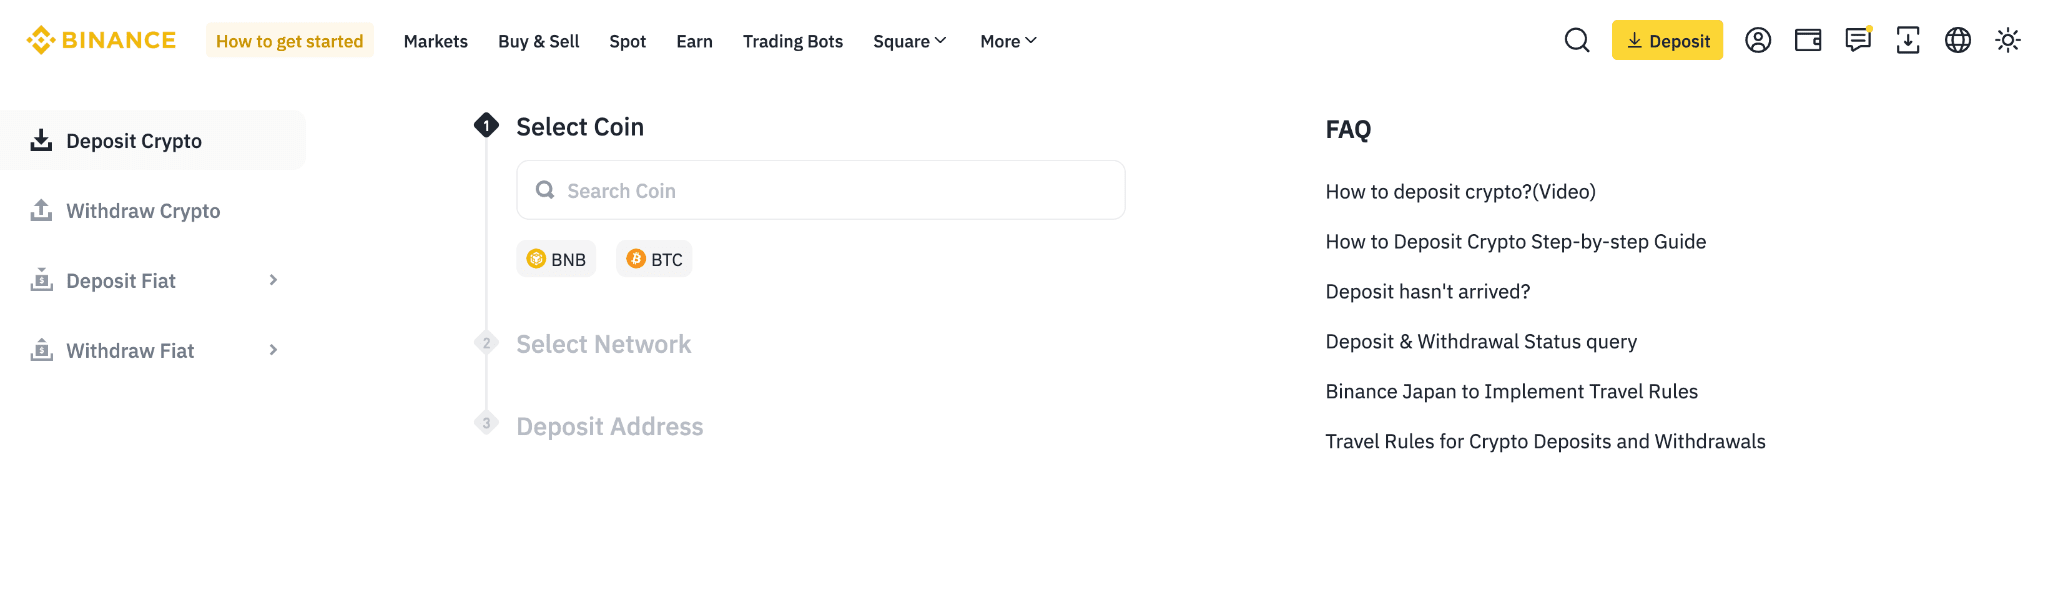This screenshot has width=2048, height=593.
Task: Expand the Withdraw Fiat chevron
Action: pos(273,350)
